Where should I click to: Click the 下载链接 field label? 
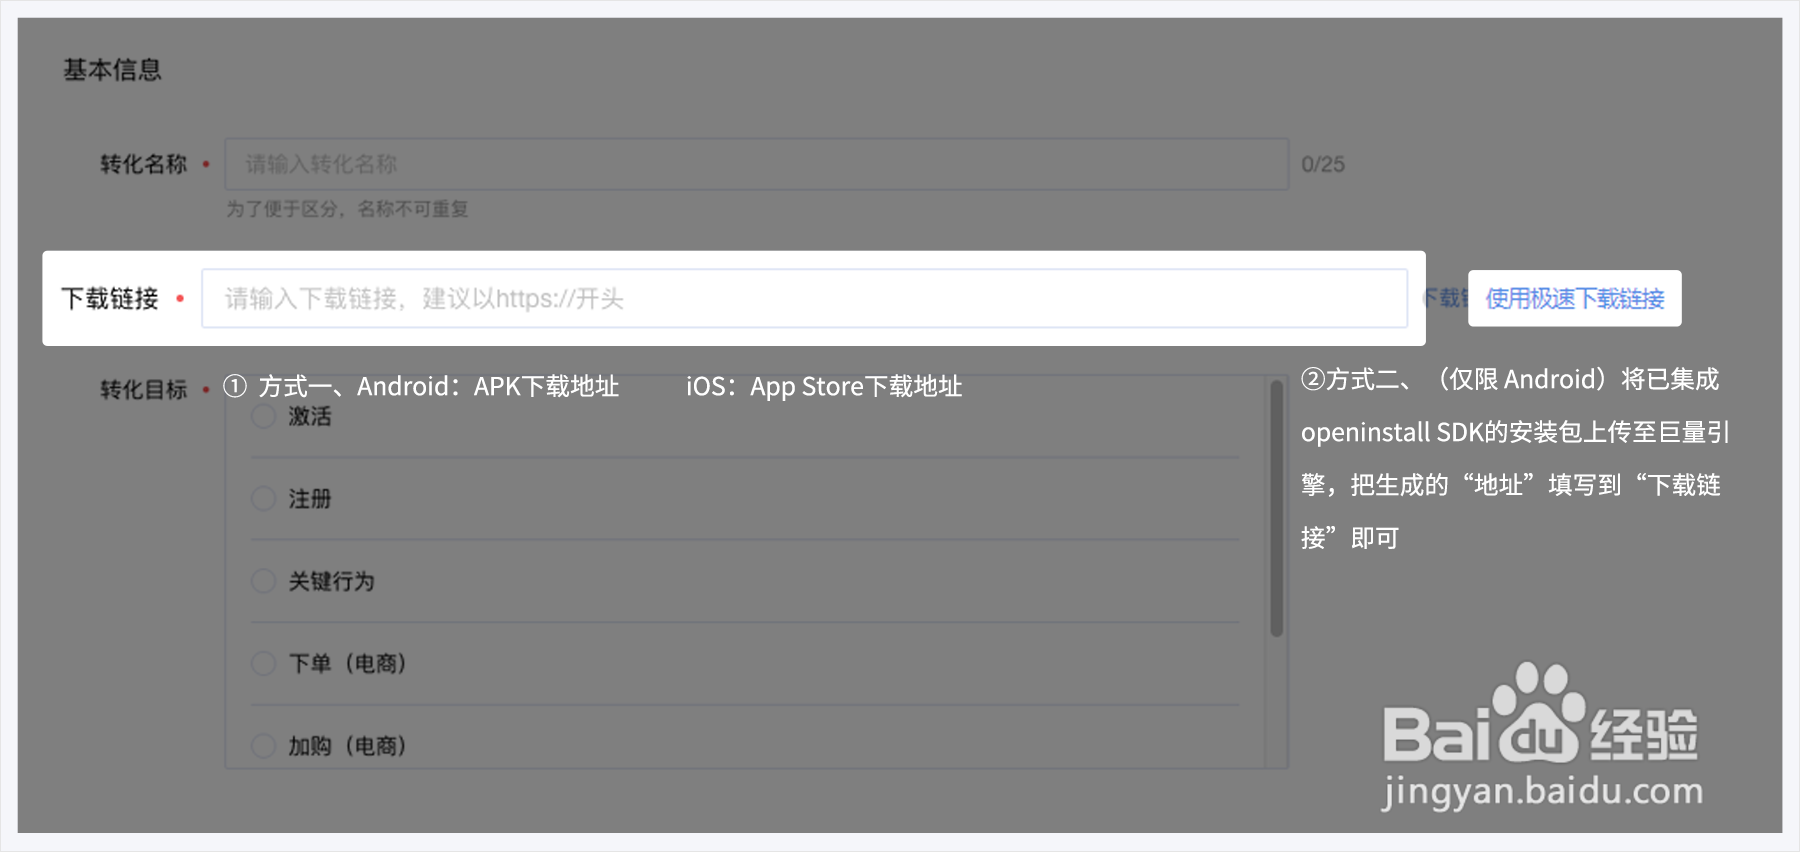(110, 298)
